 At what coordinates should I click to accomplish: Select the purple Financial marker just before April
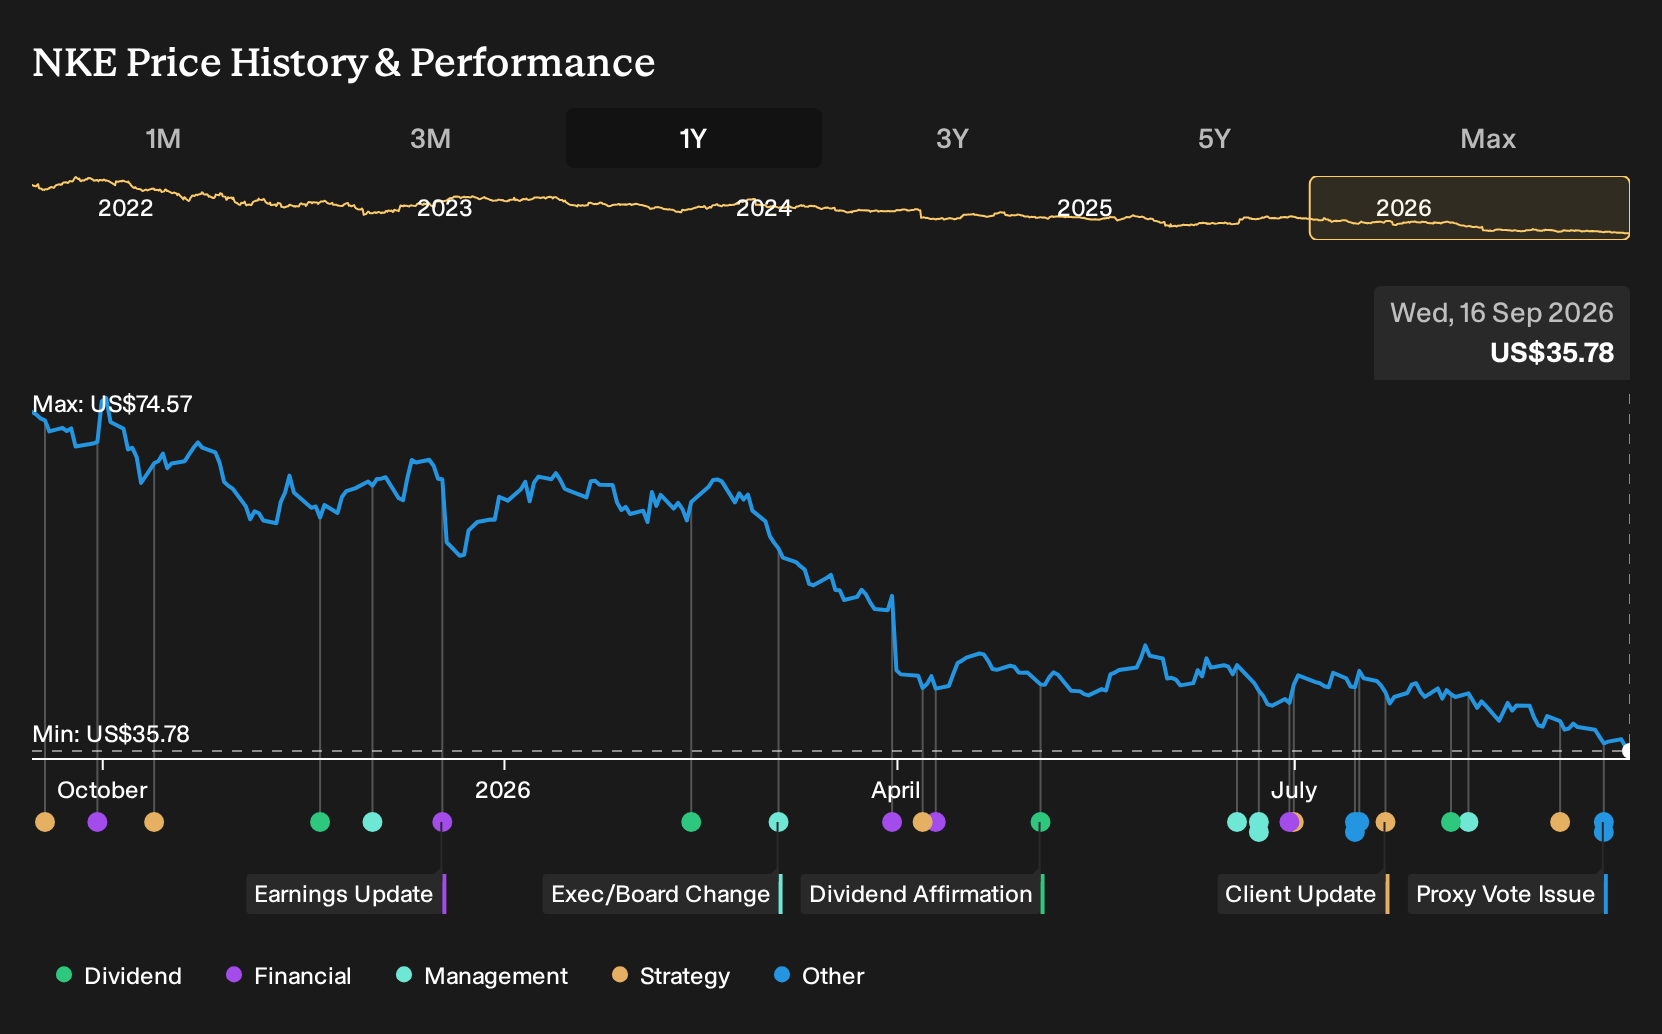pyautogui.click(x=892, y=822)
